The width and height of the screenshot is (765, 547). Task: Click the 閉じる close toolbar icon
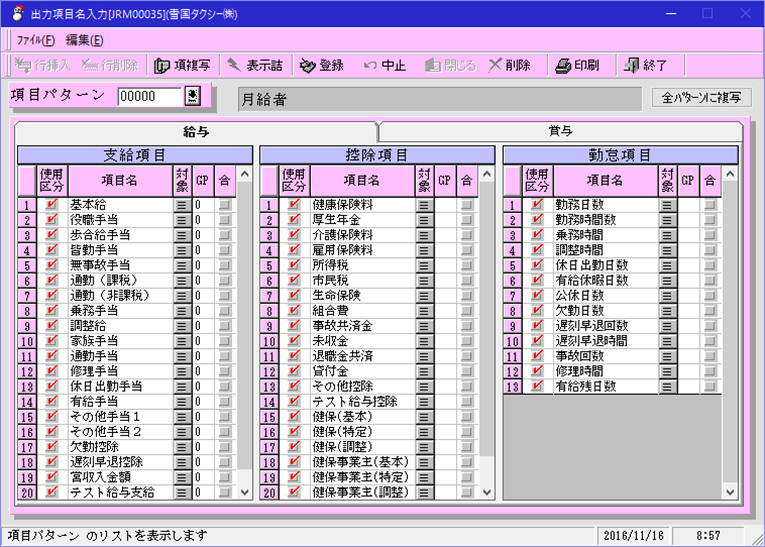[x=433, y=65]
